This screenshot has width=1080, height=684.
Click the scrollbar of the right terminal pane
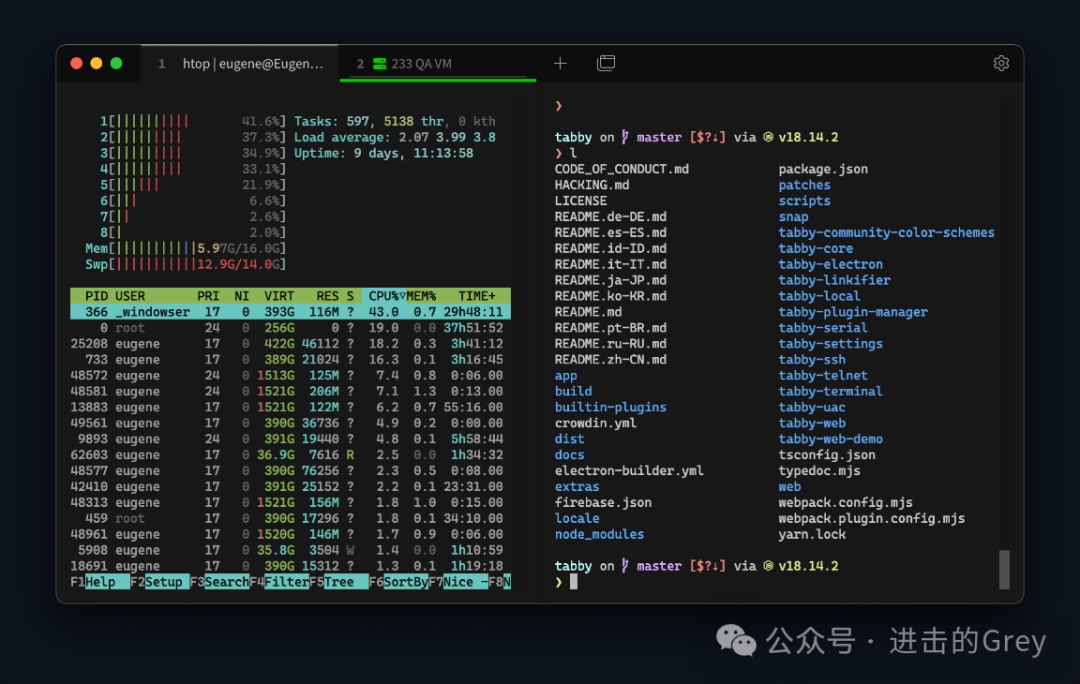click(x=1004, y=570)
